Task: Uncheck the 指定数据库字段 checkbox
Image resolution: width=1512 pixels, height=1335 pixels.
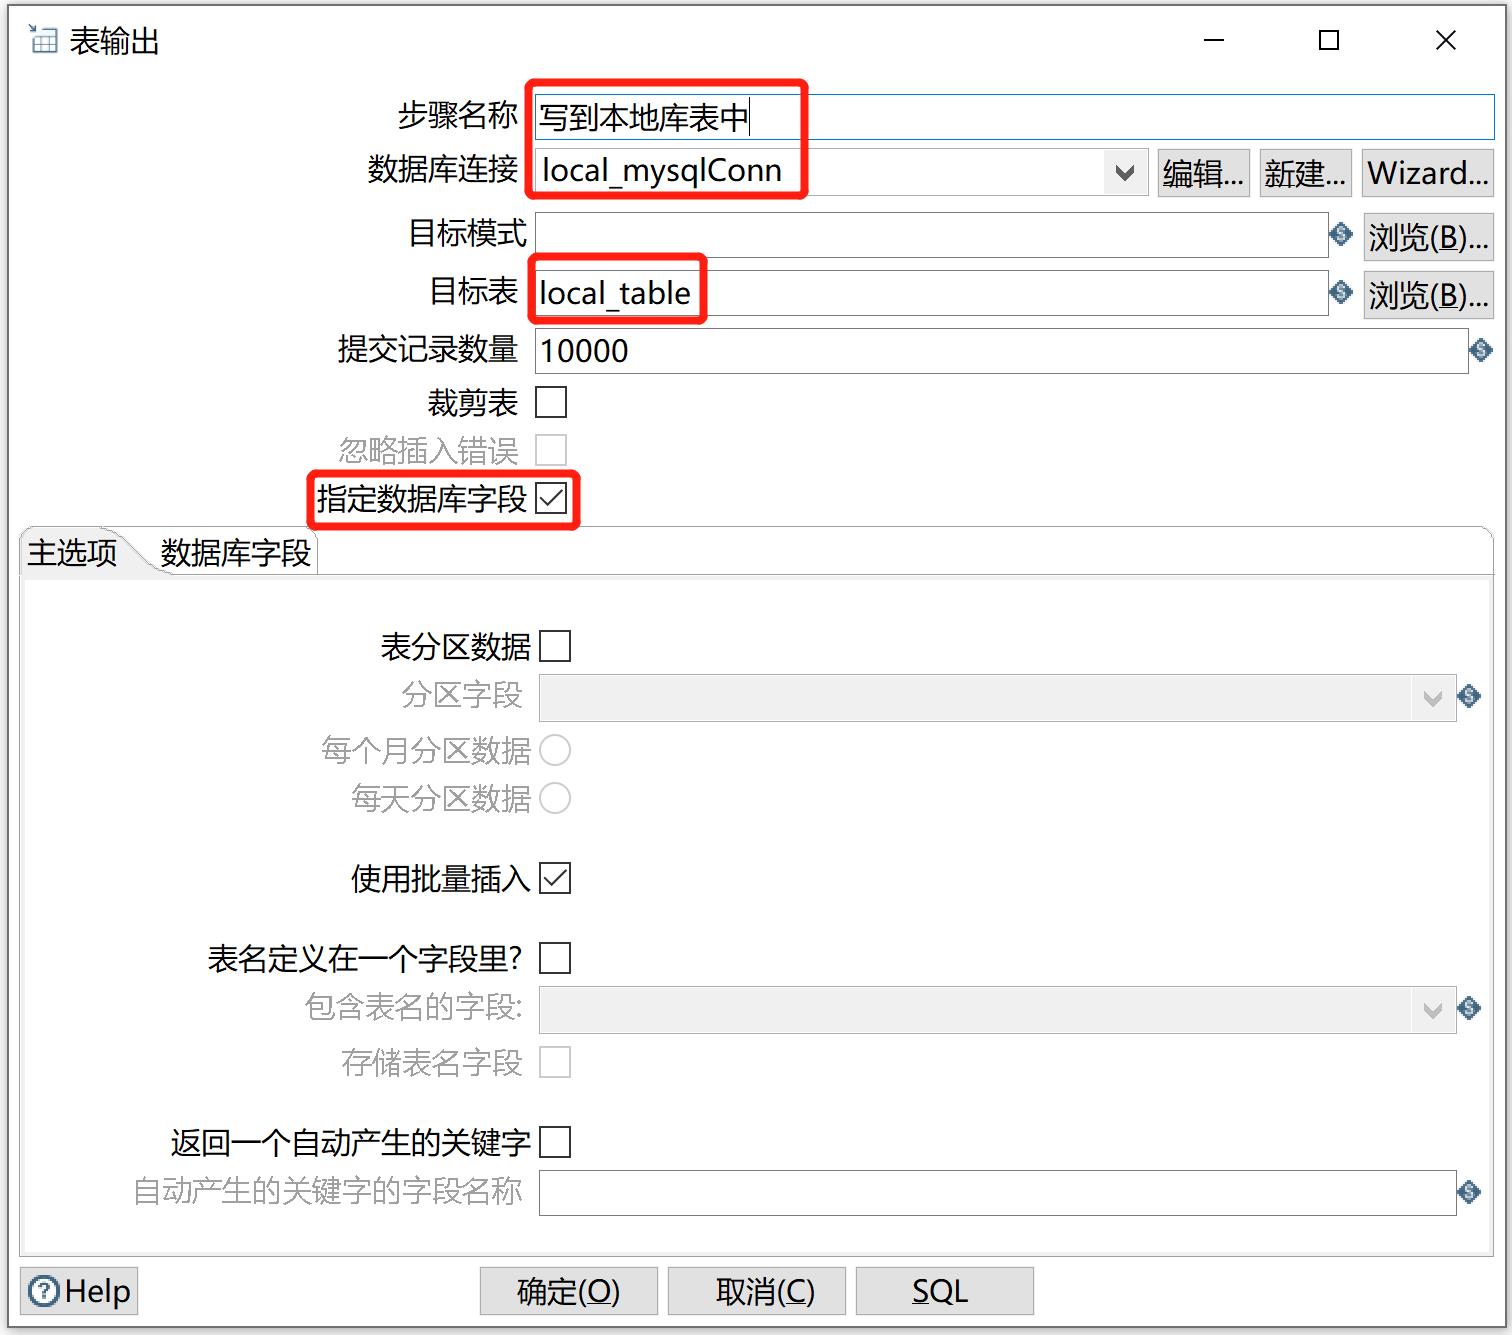Action: point(551,498)
